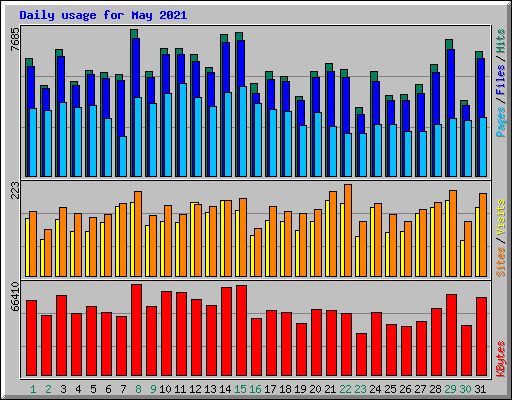Click day label 29 on the axis

[x=450, y=389]
